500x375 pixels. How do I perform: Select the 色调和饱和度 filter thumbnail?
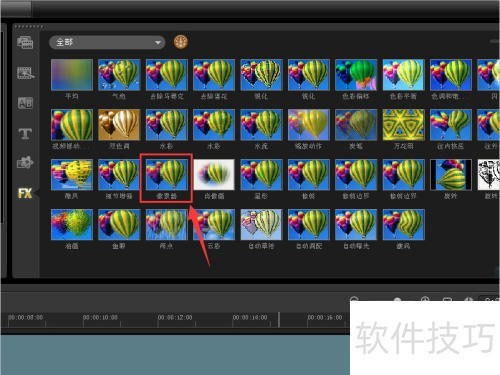(451, 75)
